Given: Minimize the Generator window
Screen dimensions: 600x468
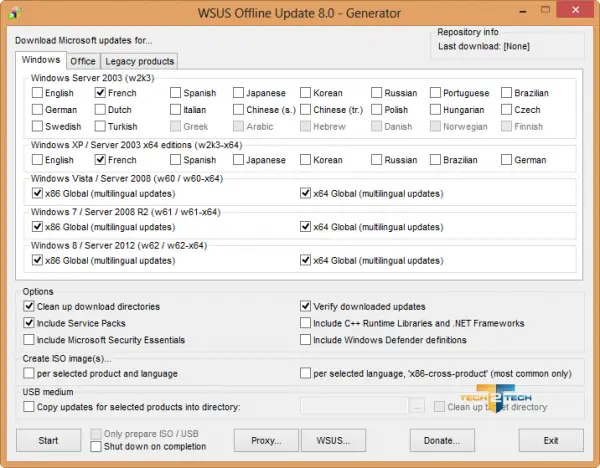Looking at the screenshot, I should click(x=523, y=11).
